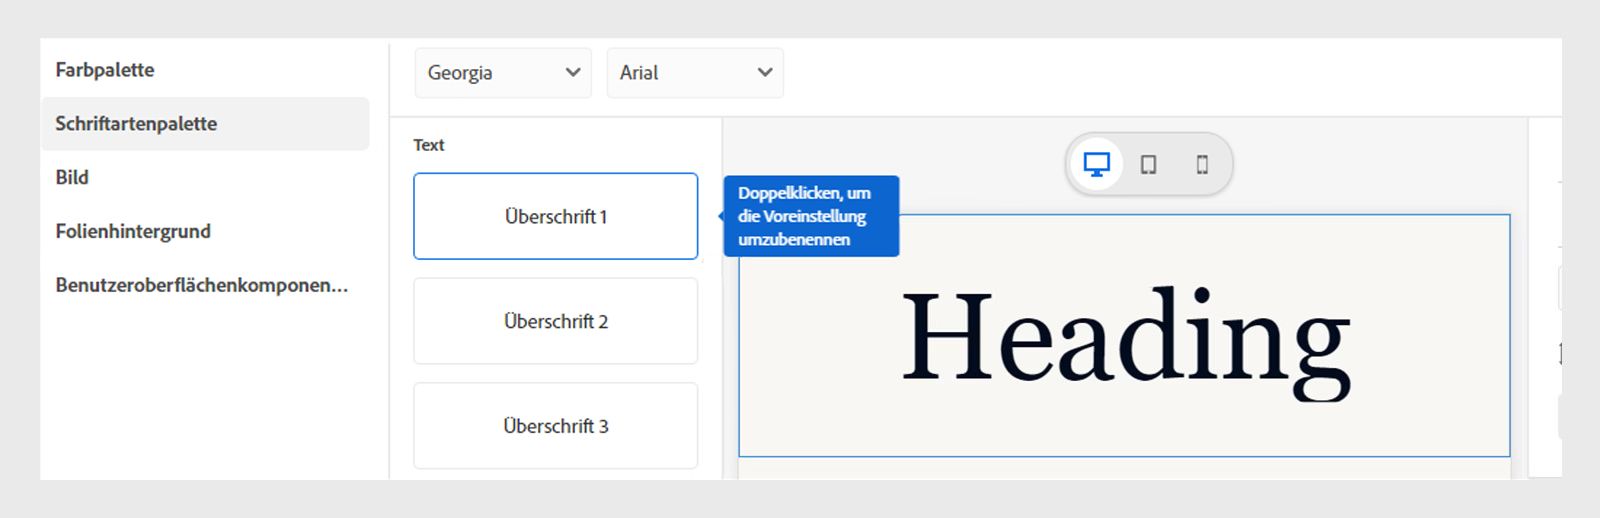Image resolution: width=1600 pixels, height=518 pixels.
Task: Open the Benutzeroberflächenkomponen... section
Action: [x=201, y=285]
